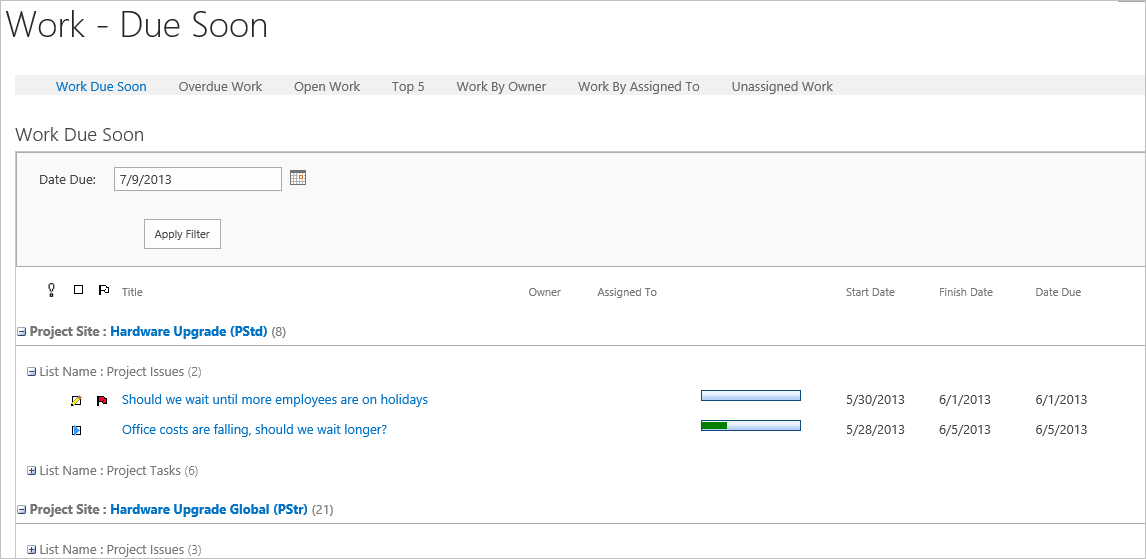This screenshot has height=559, width=1146.
Task: Click the progress bar of the office costs issue
Action: point(750,426)
